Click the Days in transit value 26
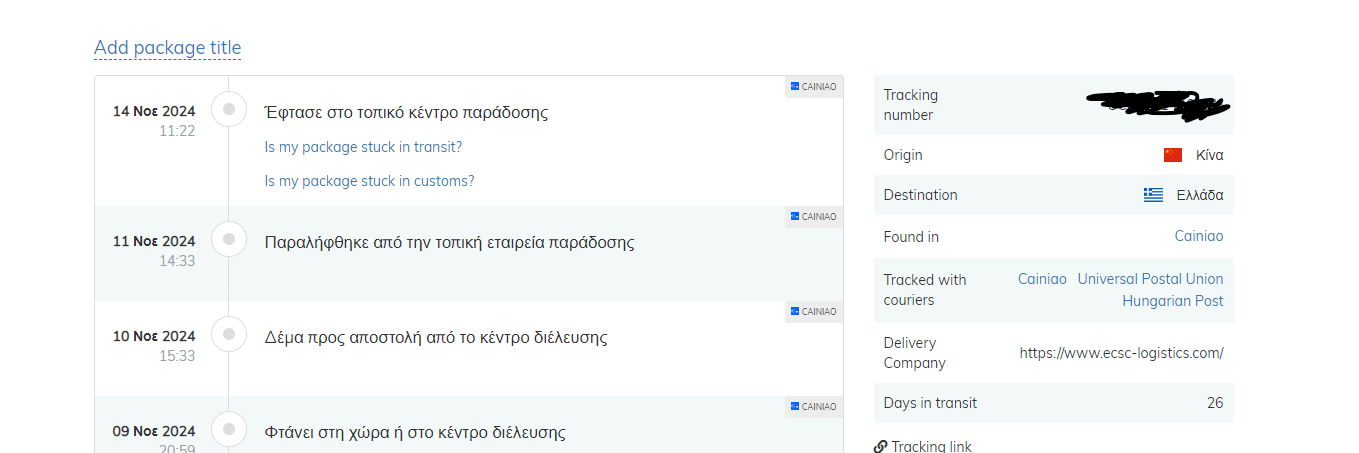Image resolution: width=1359 pixels, height=453 pixels. click(x=1215, y=403)
